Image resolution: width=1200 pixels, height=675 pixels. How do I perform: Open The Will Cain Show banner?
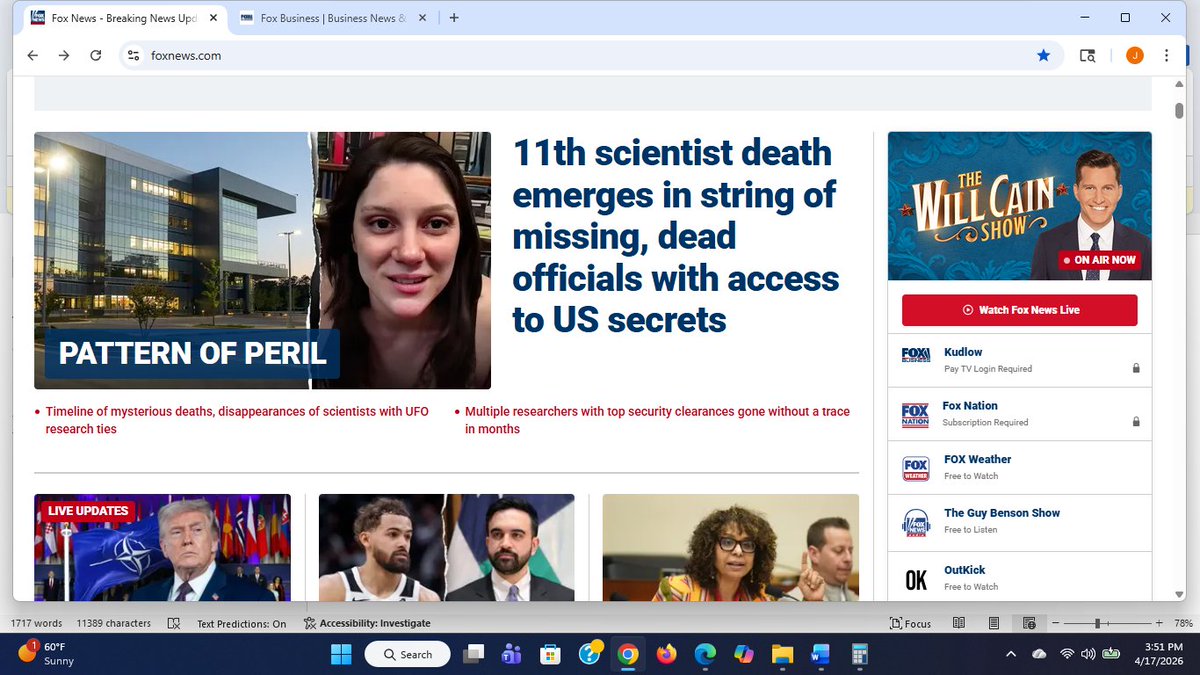(1019, 206)
